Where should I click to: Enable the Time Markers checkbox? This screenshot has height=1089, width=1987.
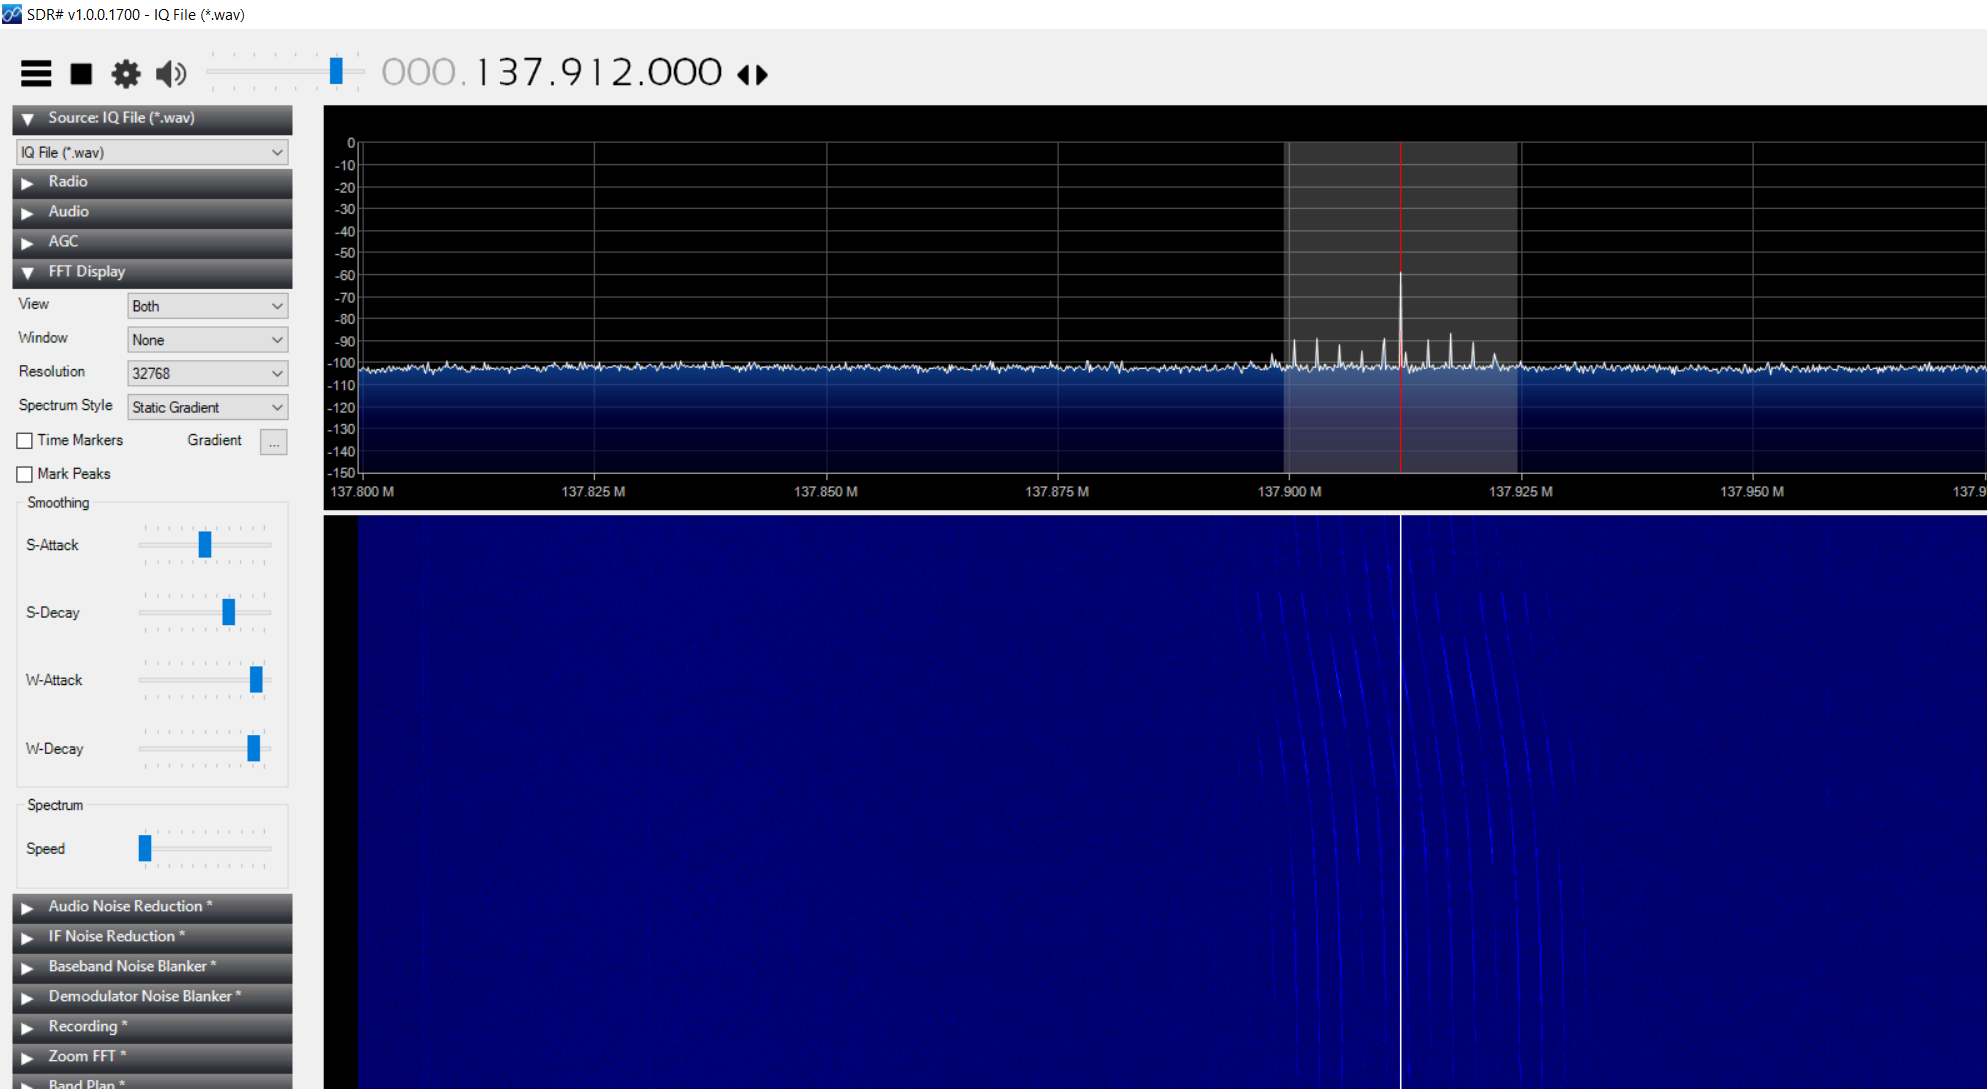tap(25, 441)
